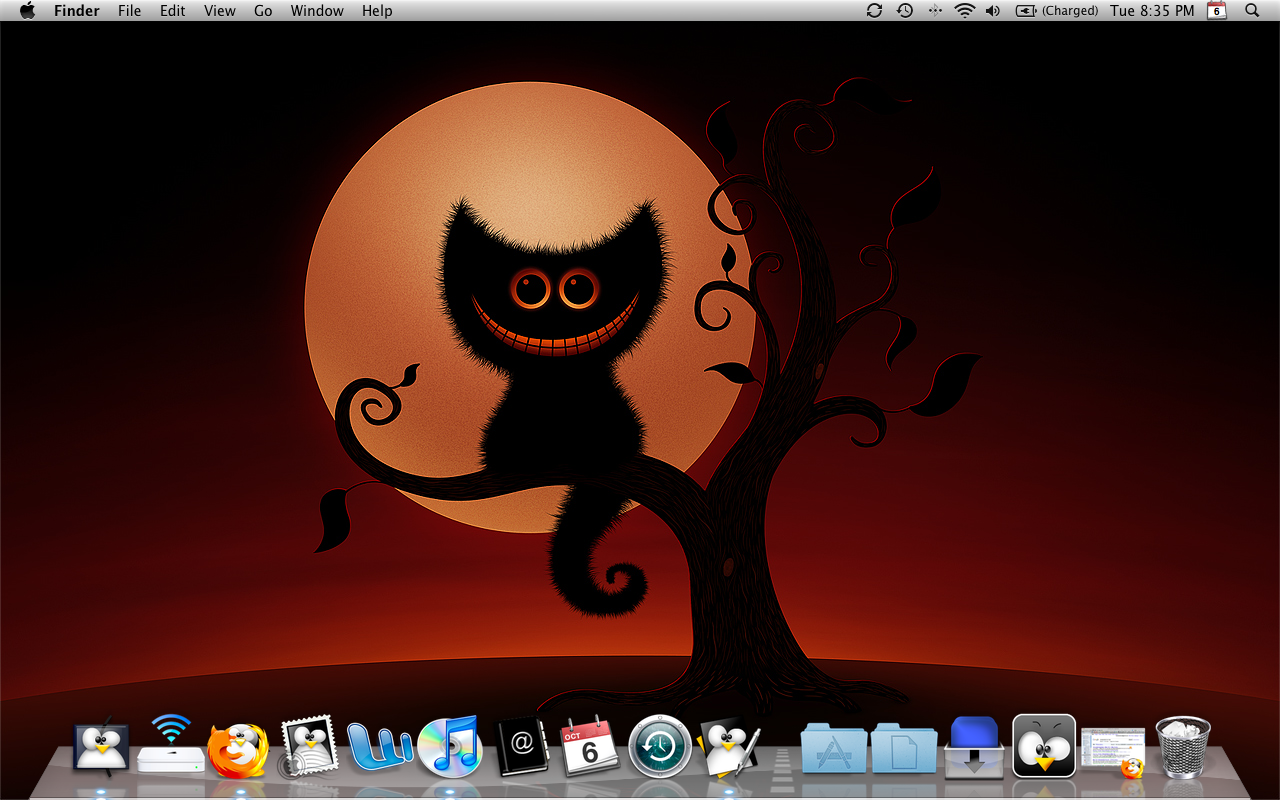Screen dimensions: 1280x800
Task: Open the Applications folder stack
Action: [833, 748]
